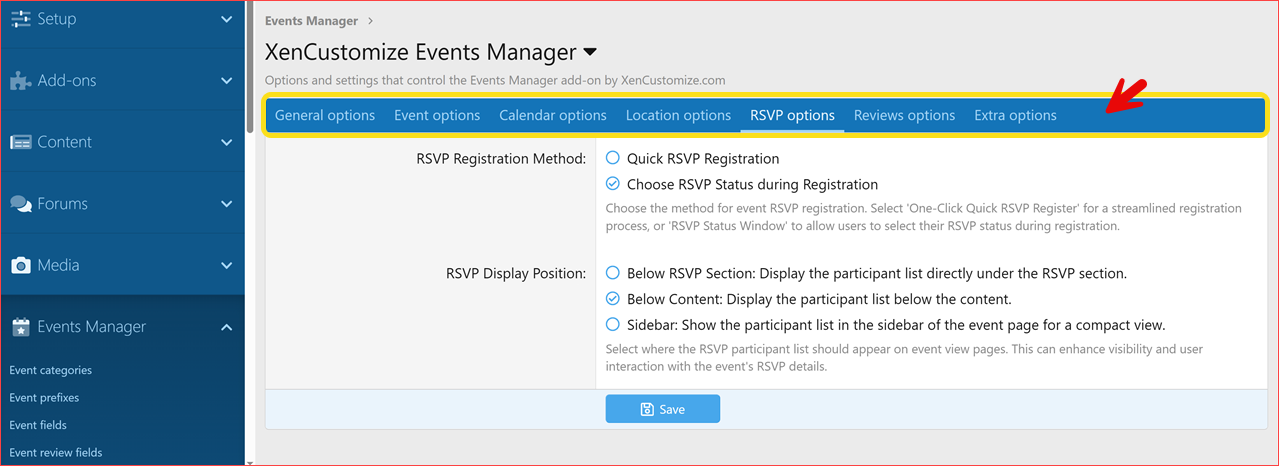This screenshot has height=466, width=1279.
Task: Switch to the Calendar options tab
Action: (553, 115)
